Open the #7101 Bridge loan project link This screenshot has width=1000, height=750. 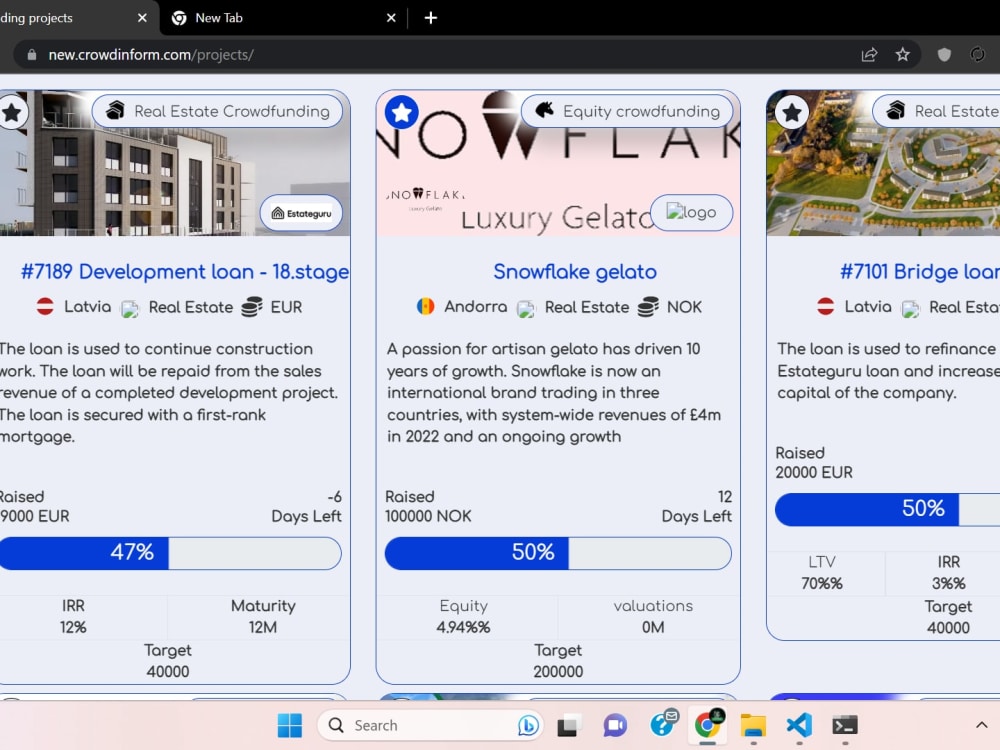[x=920, y=272]
